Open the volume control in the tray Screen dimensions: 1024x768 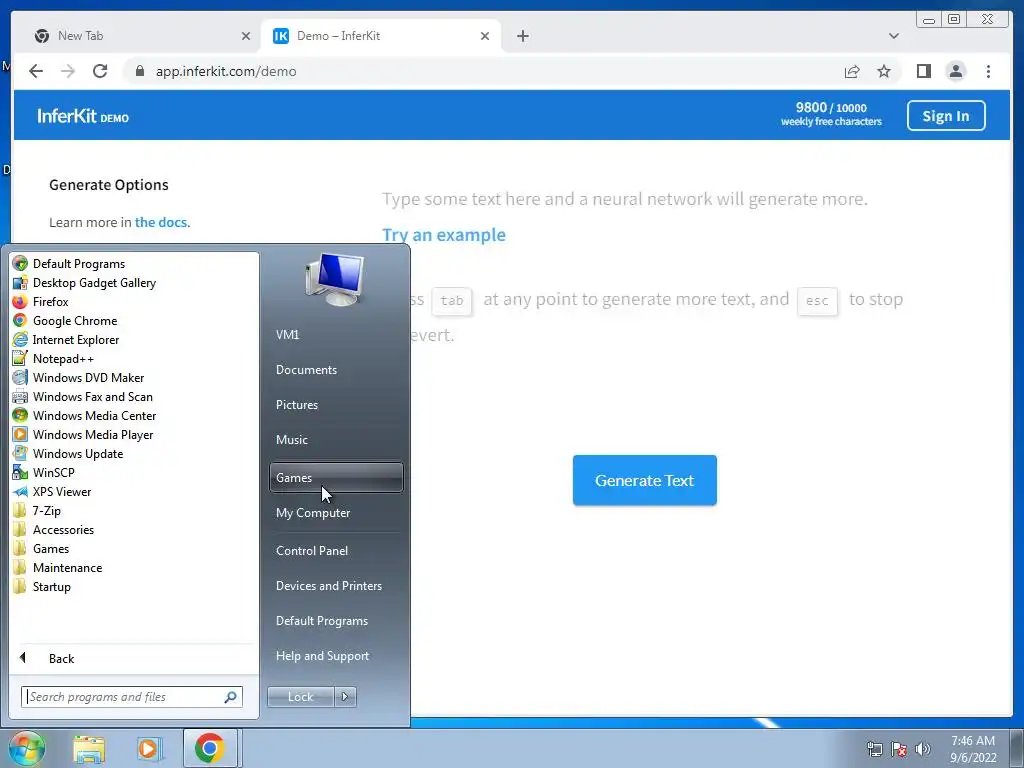point(922,749)
